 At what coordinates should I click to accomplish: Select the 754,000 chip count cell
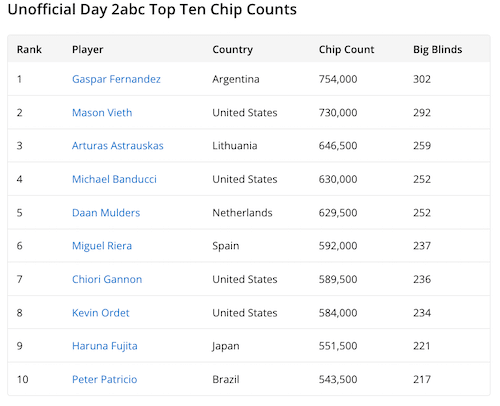[x=338, y=79]
